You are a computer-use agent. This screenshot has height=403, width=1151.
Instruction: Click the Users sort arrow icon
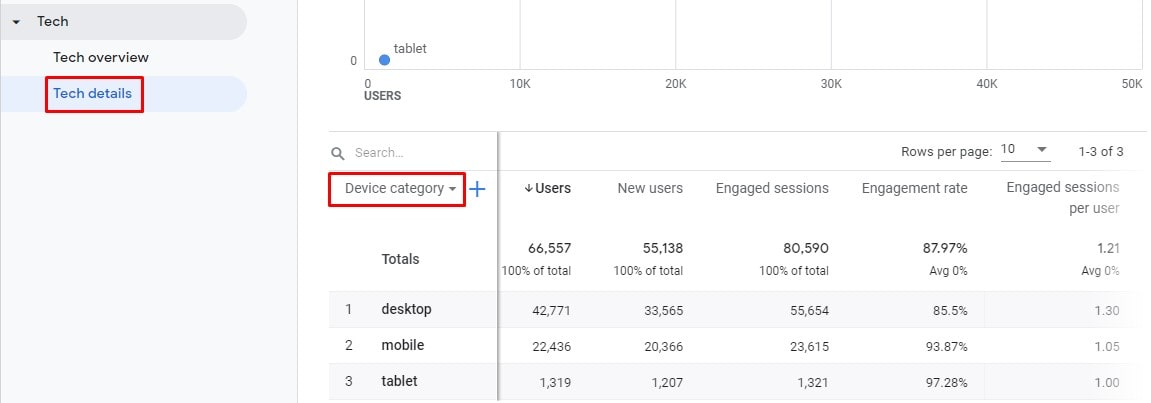[528, 189]
